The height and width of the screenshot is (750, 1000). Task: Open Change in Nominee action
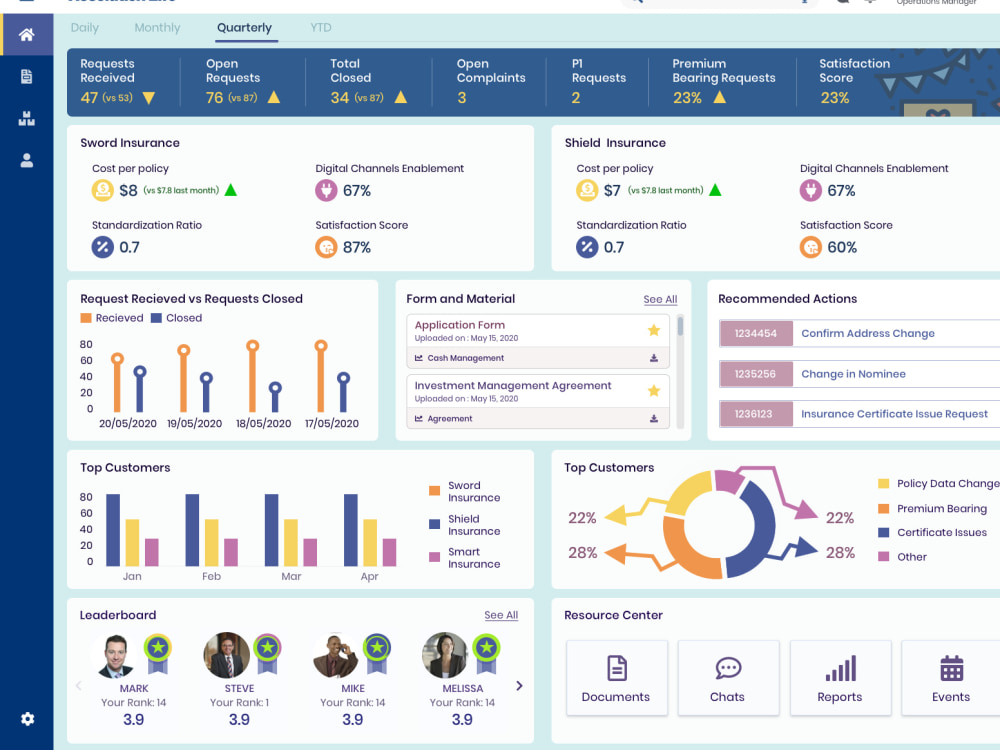coord(853,374)
